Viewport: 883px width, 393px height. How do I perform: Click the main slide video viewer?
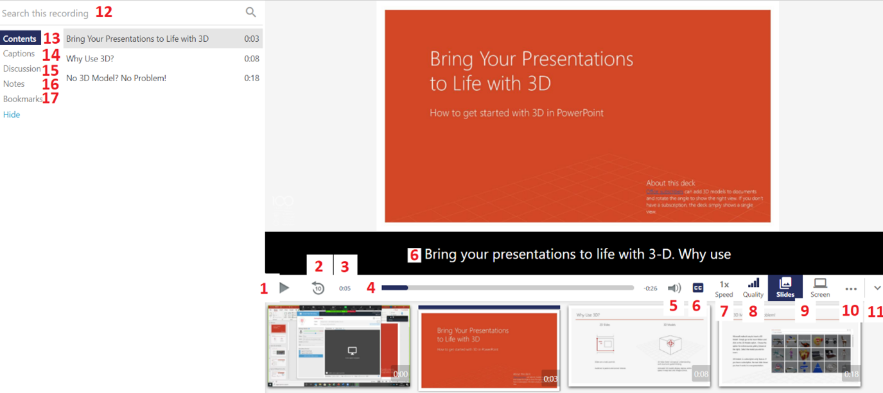click(577, 116)
